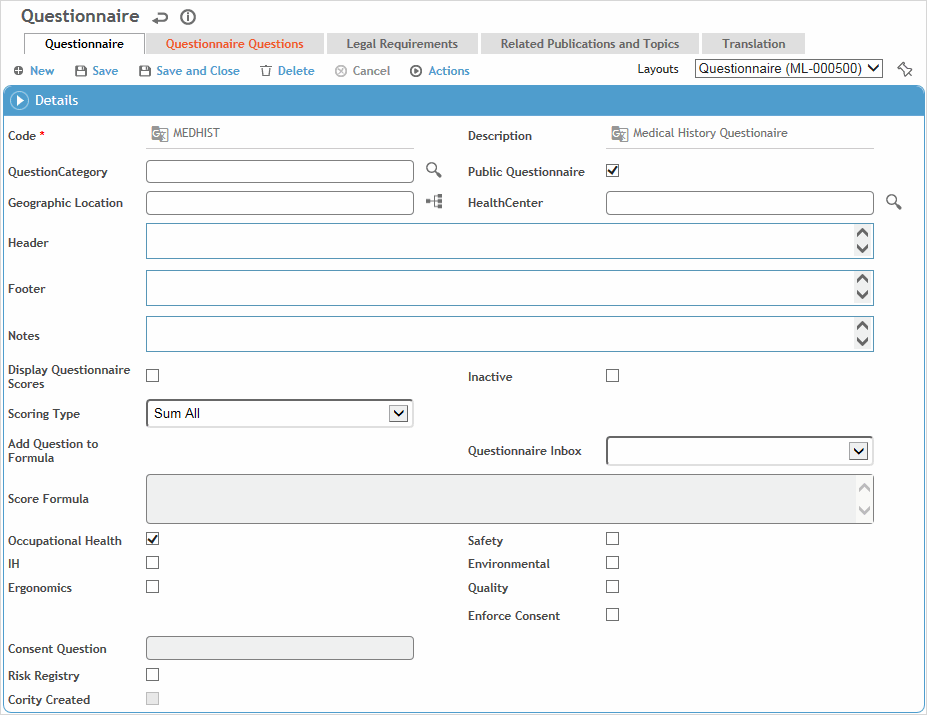Check the IH checkbox
The height and width of the screenshot is (715, 927).
click(153, 562)
